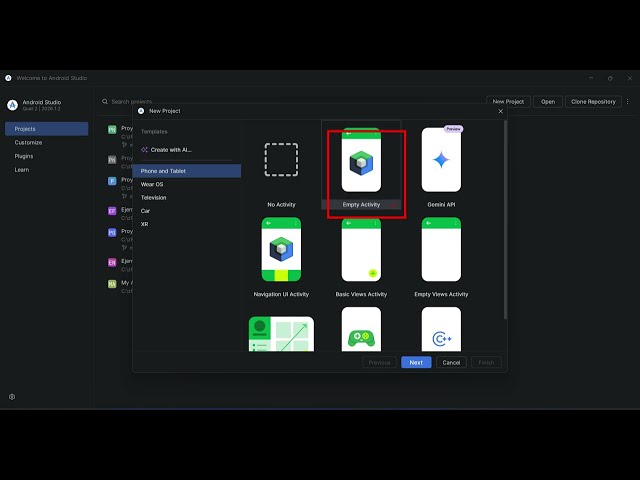Click the Next button
Viewport: 640px width, 480px height.
click(416, 362)
